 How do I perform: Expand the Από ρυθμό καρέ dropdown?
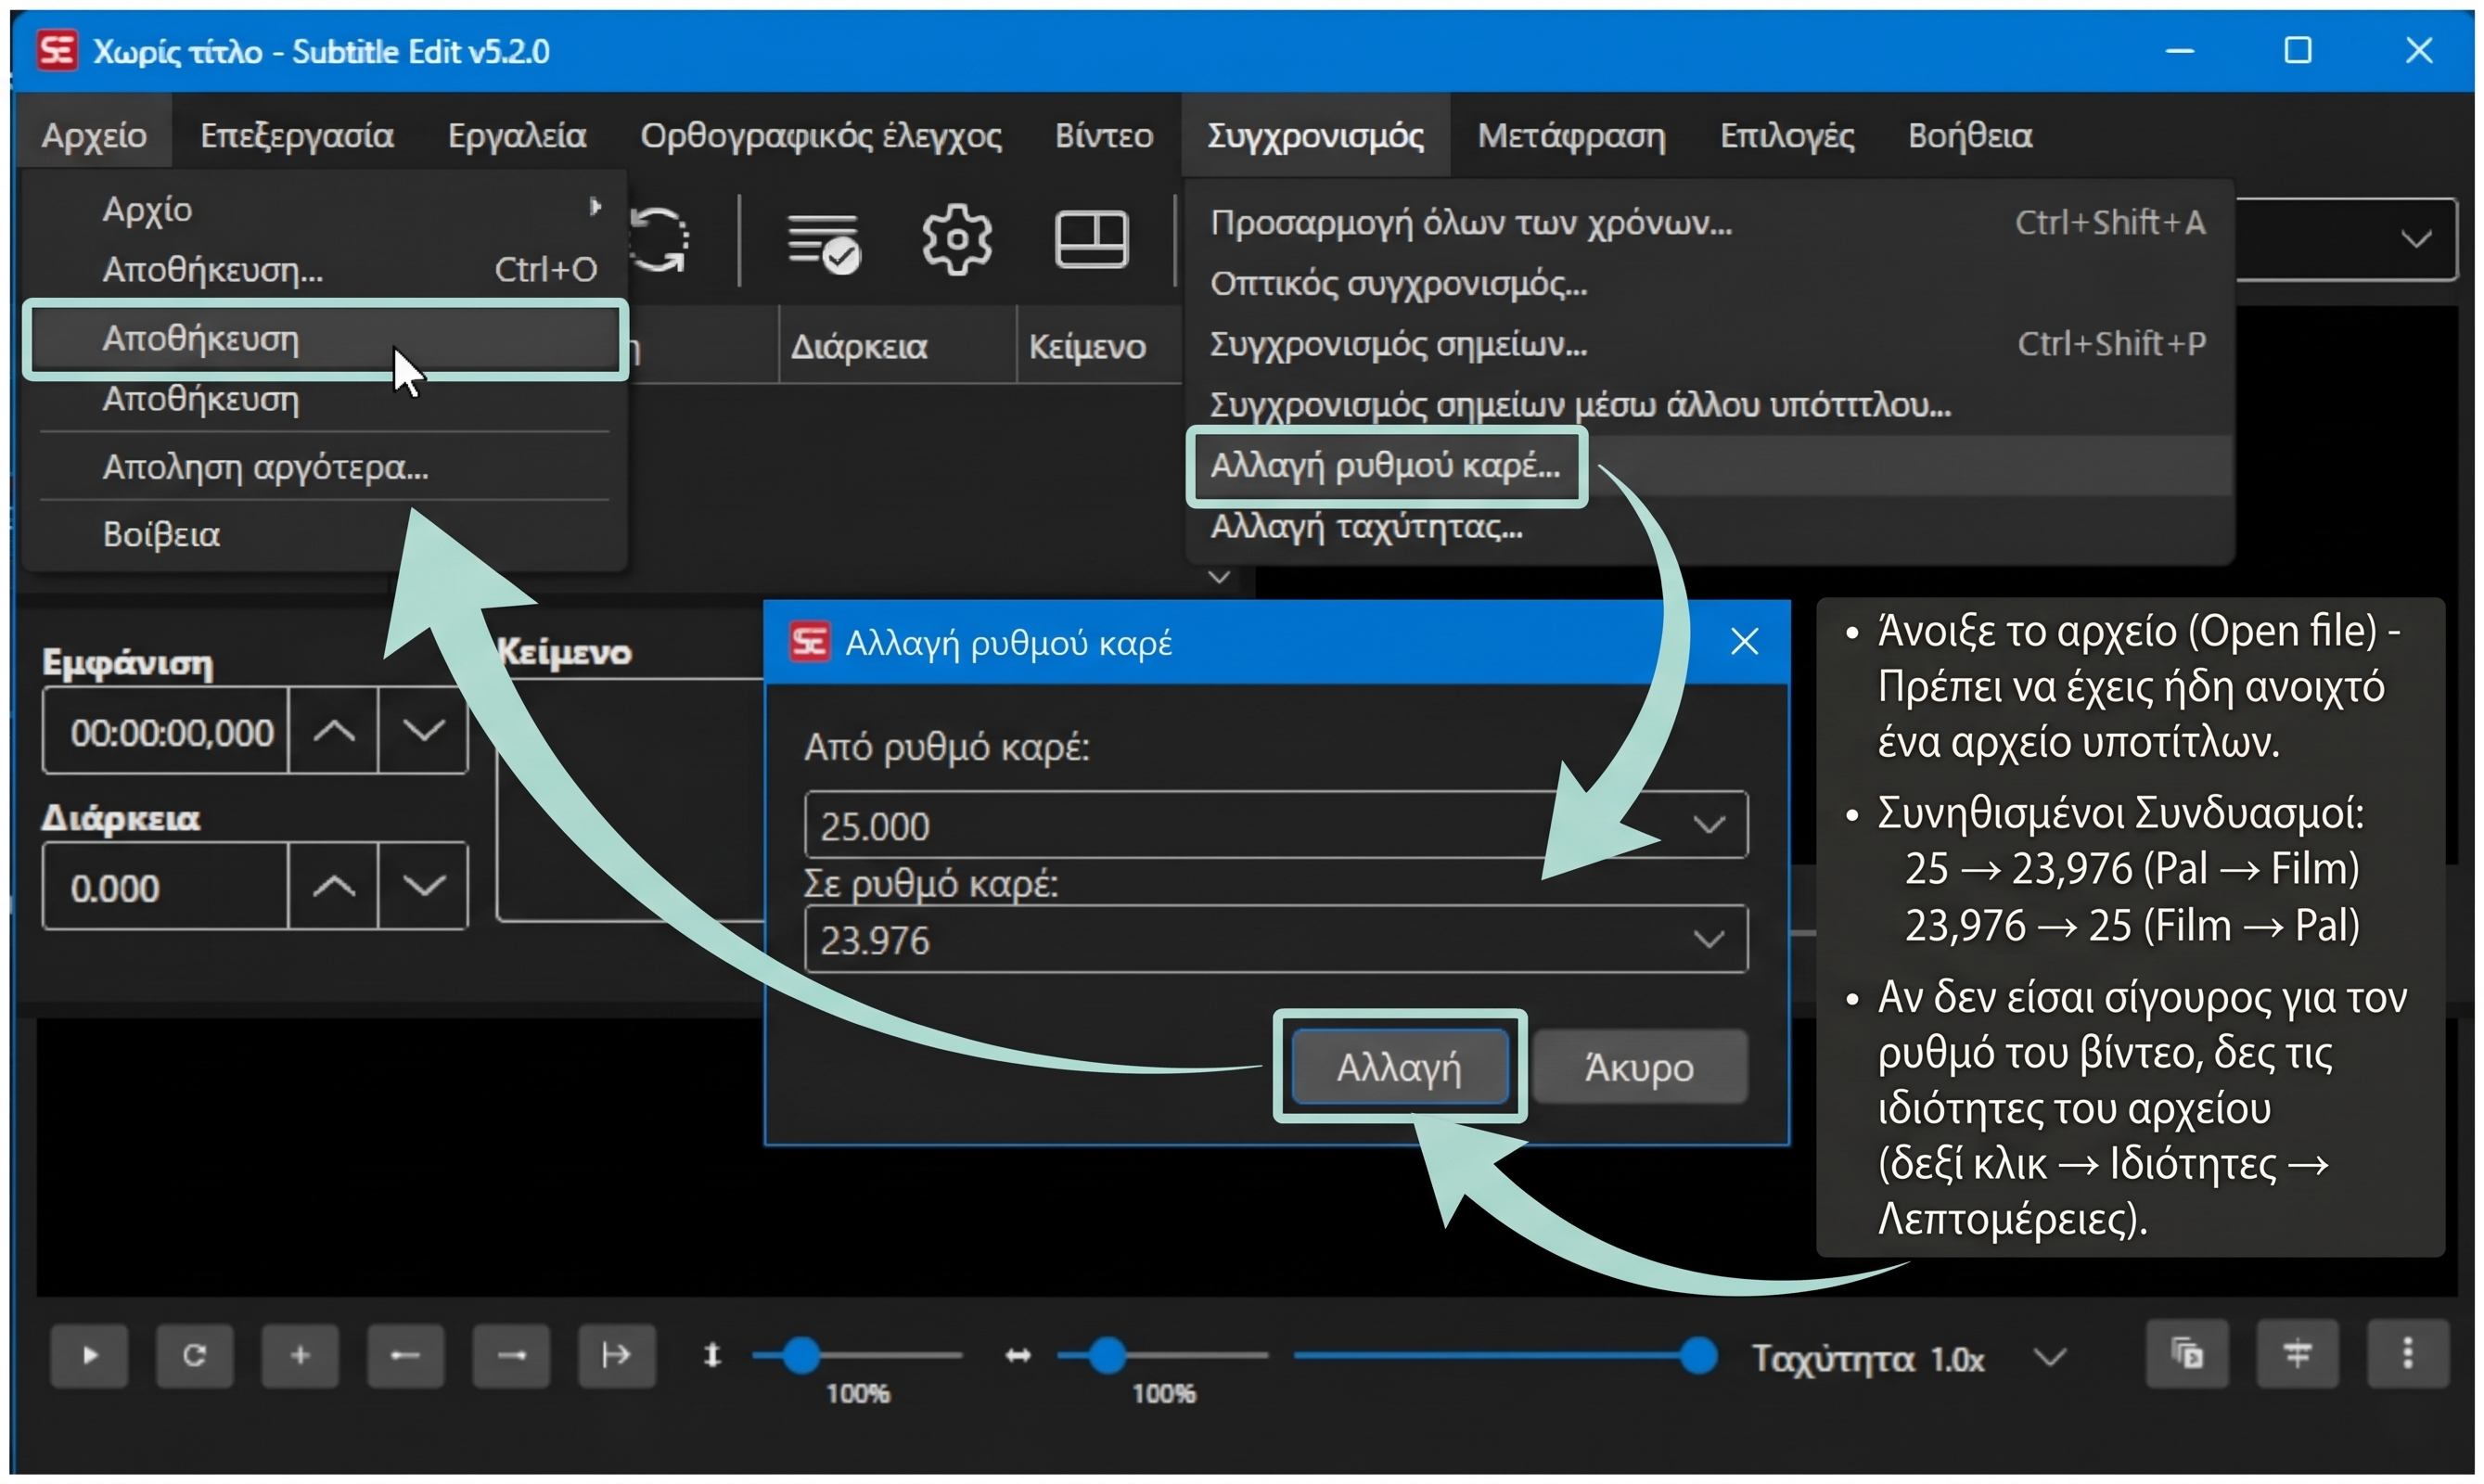1709,825
